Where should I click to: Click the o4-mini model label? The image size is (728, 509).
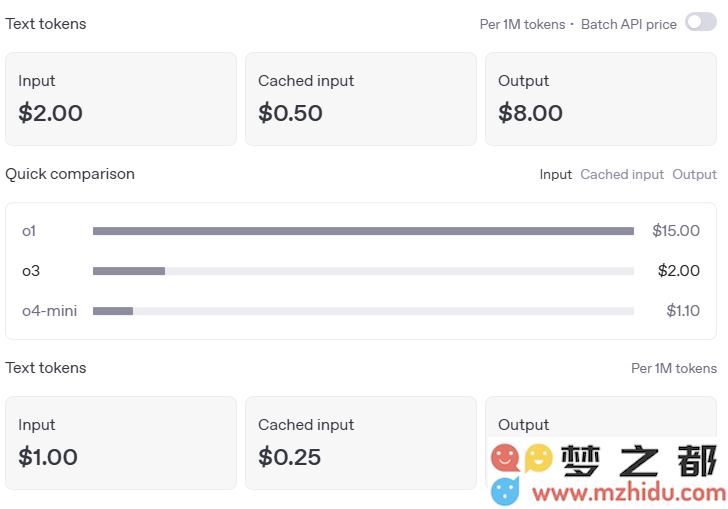(x=50, y=311)
